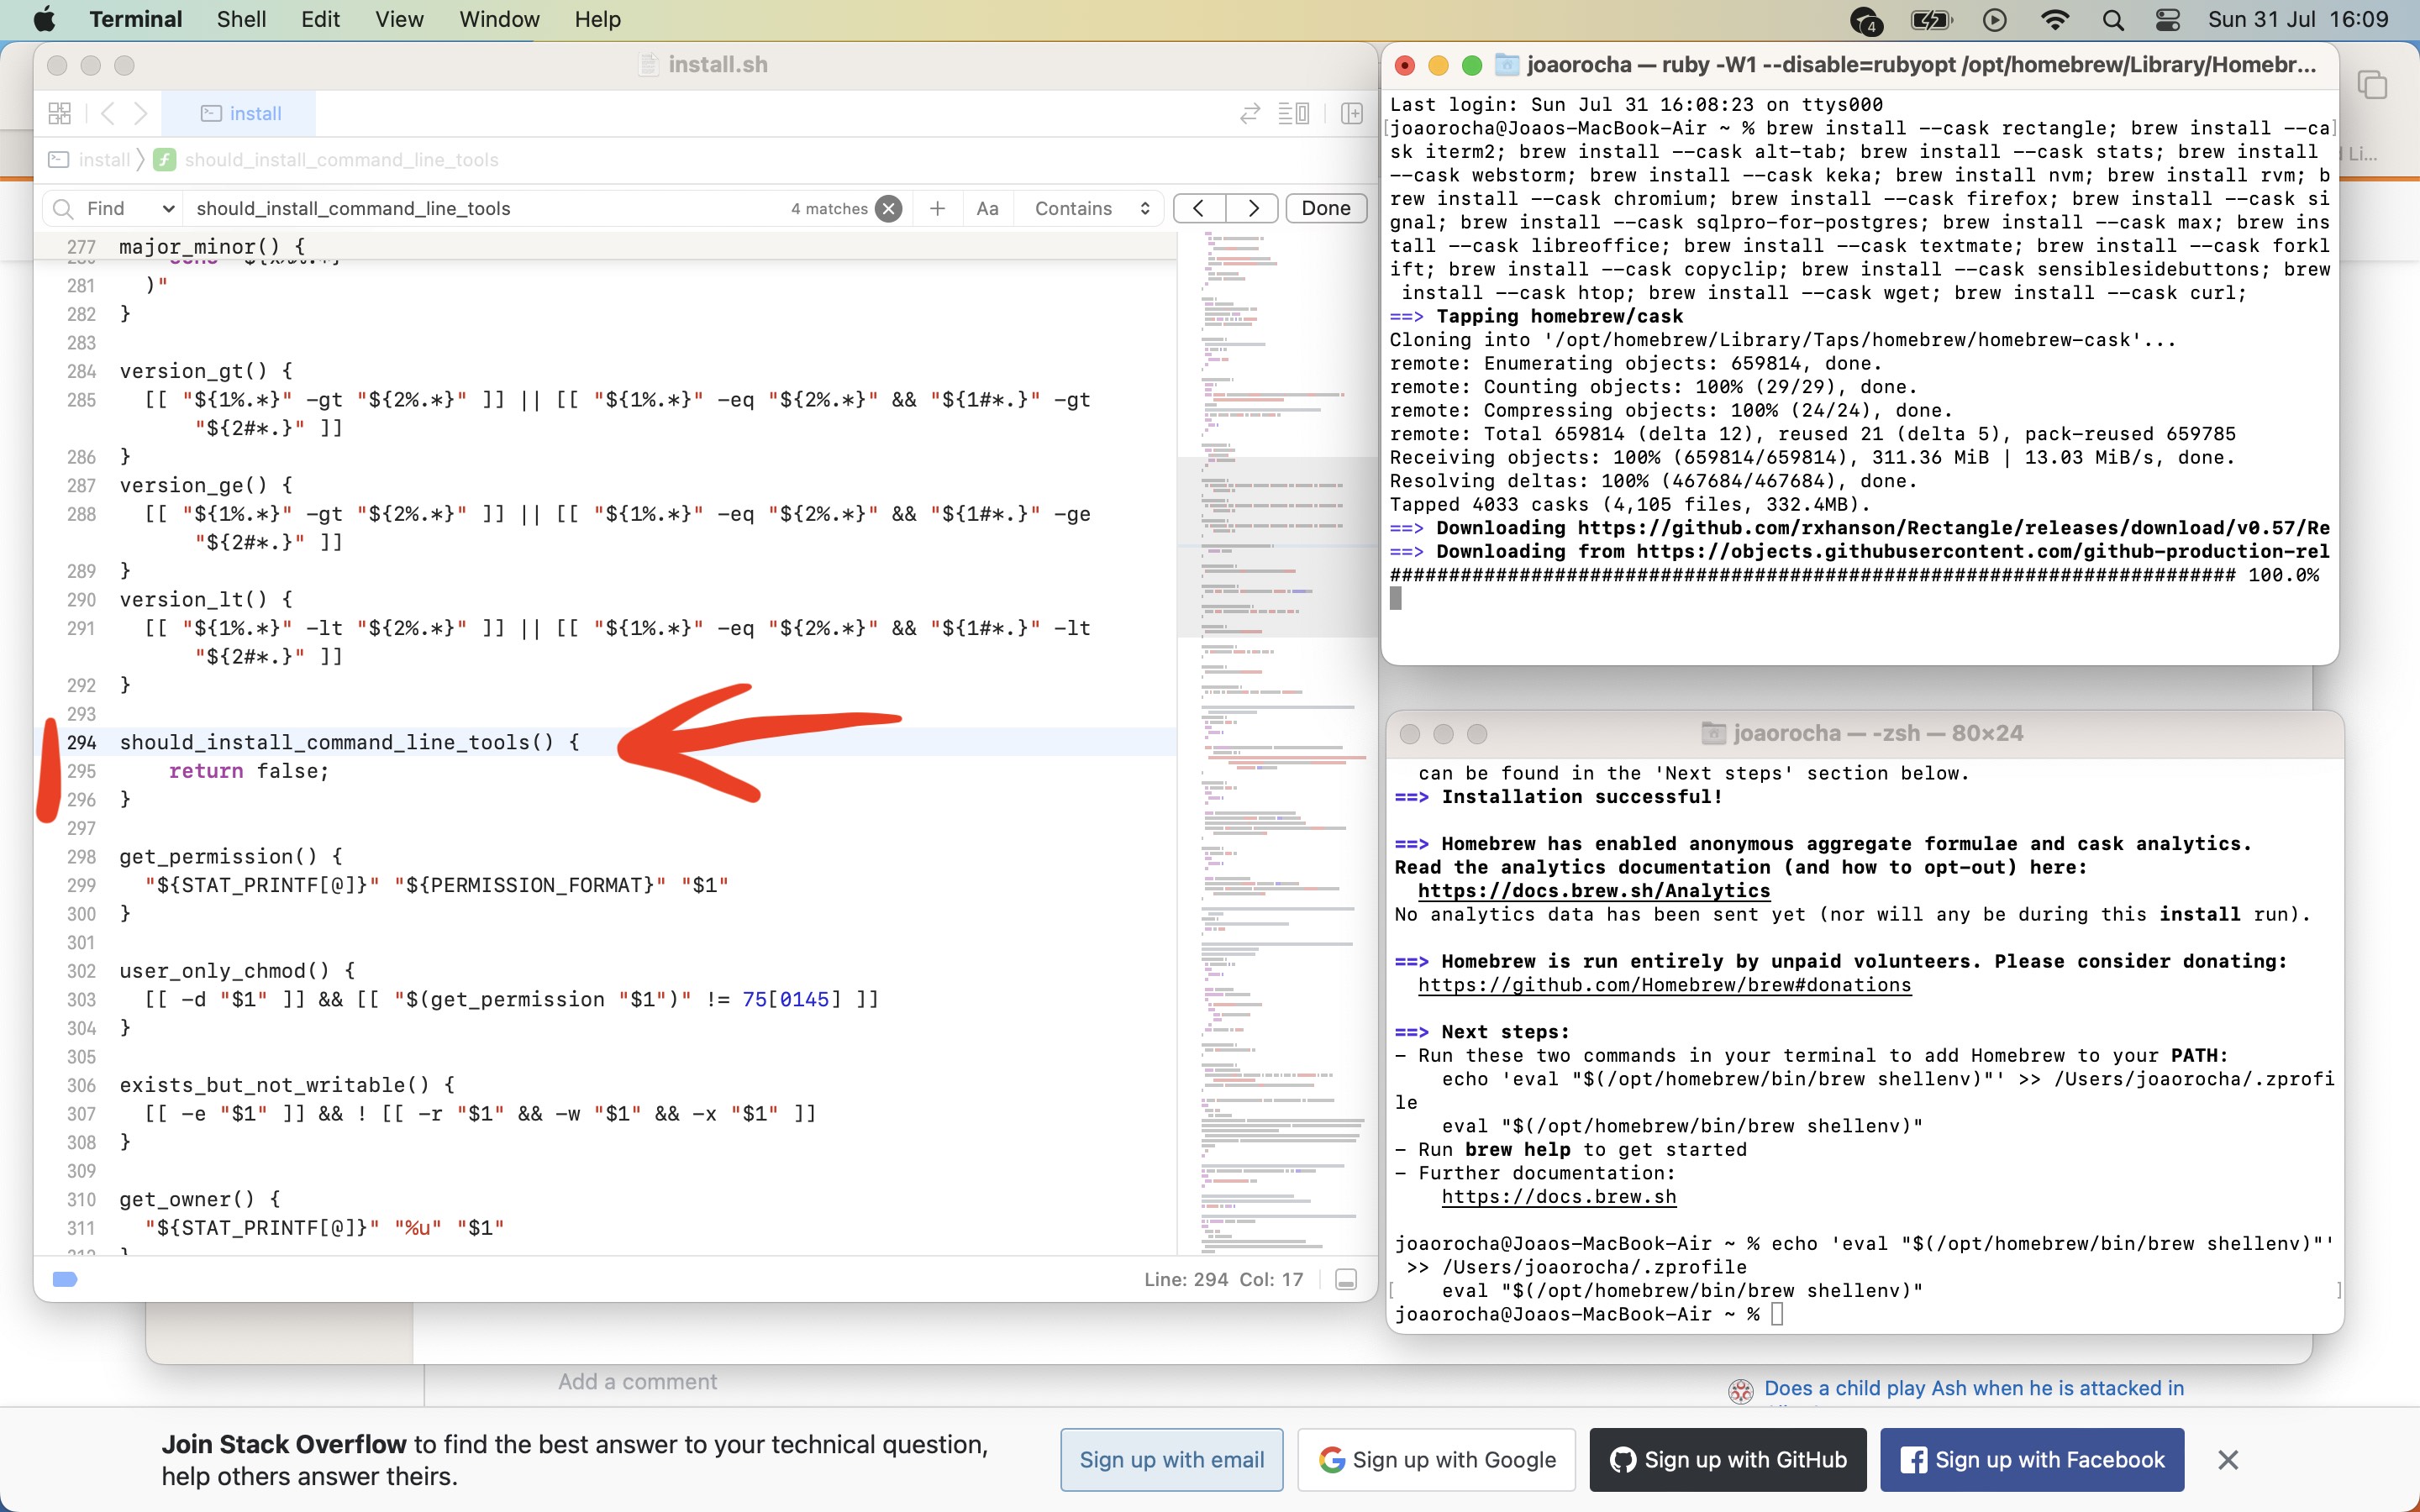Viewport: 2420px width, 1512px height.
Task: Open the new editor split icon at top right
Action: 1352,113
